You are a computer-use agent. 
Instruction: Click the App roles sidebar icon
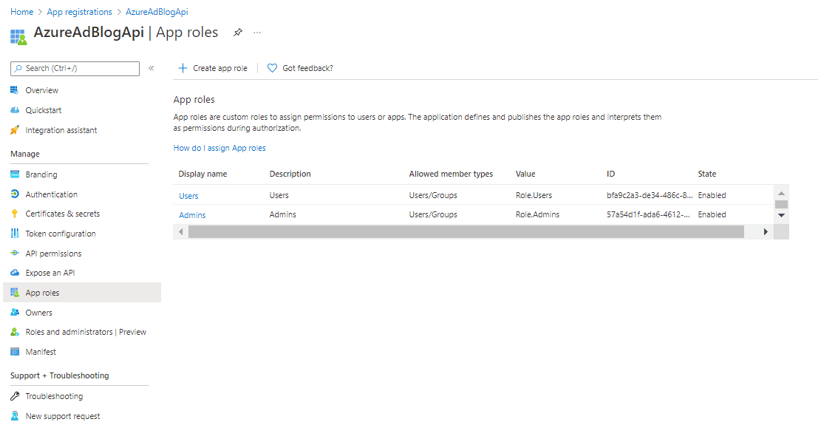15,292
